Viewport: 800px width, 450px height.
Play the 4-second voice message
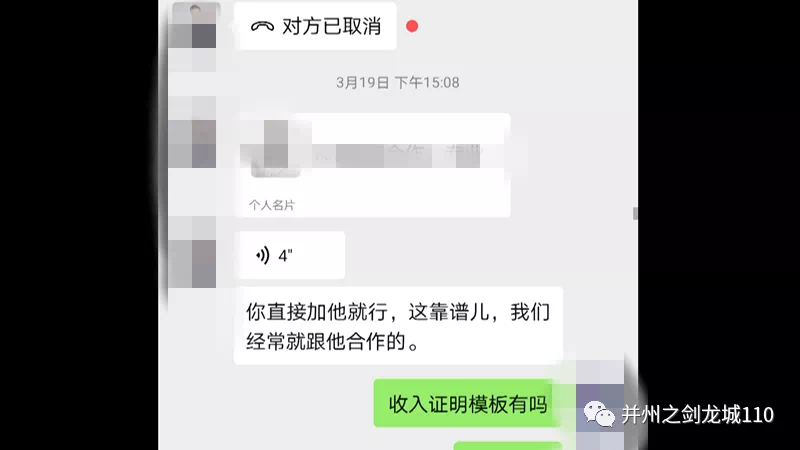(x=289, y=255)
